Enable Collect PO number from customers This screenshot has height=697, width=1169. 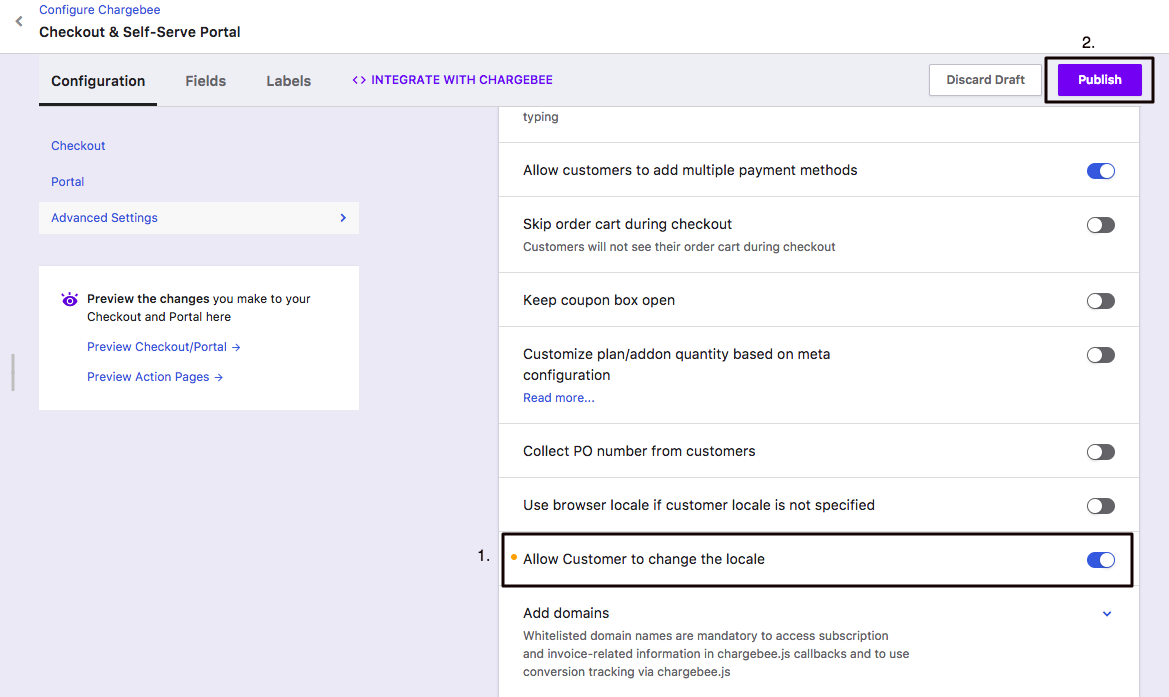1101,451
